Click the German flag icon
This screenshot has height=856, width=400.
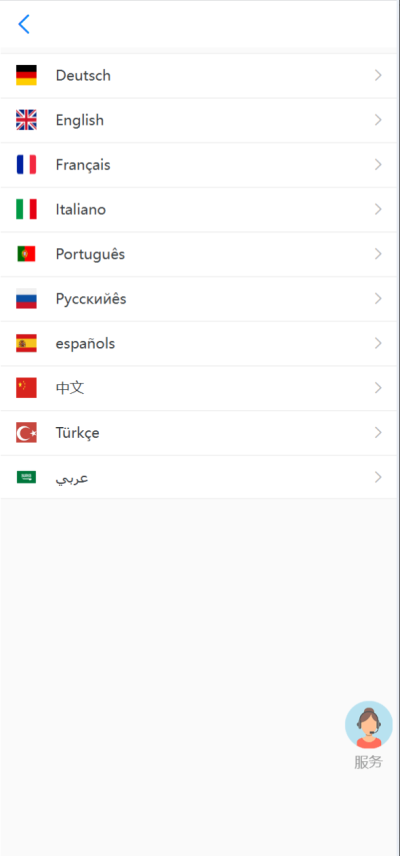(26, 75)
